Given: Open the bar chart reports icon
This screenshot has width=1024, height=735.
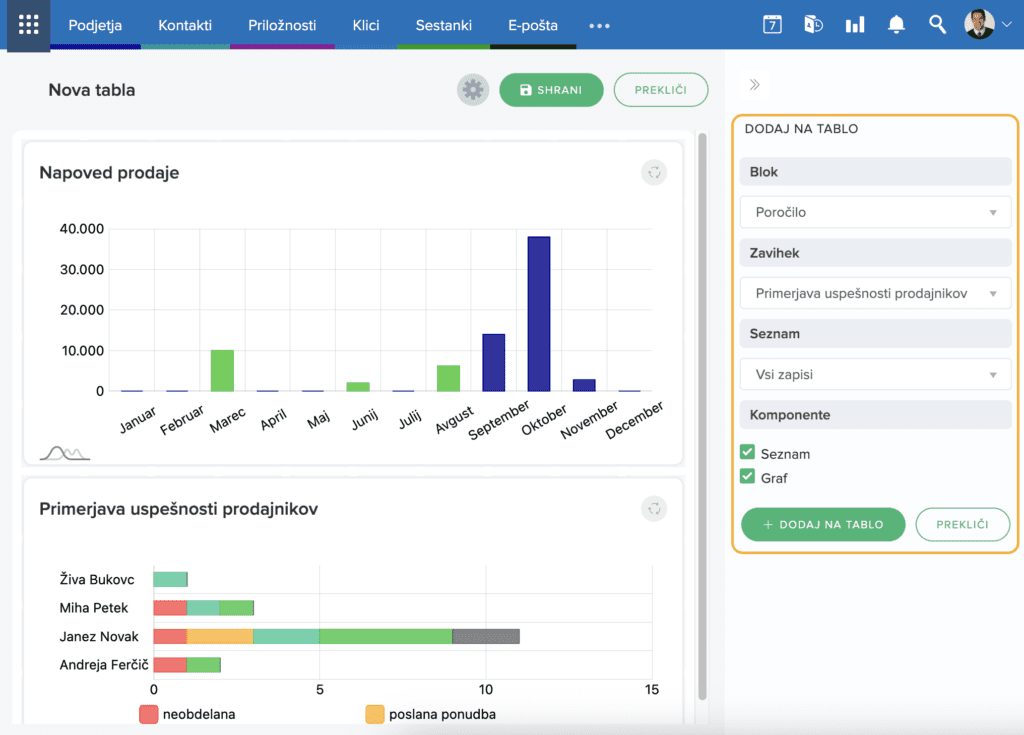Looking at the screenshot, I should point(854,25).
